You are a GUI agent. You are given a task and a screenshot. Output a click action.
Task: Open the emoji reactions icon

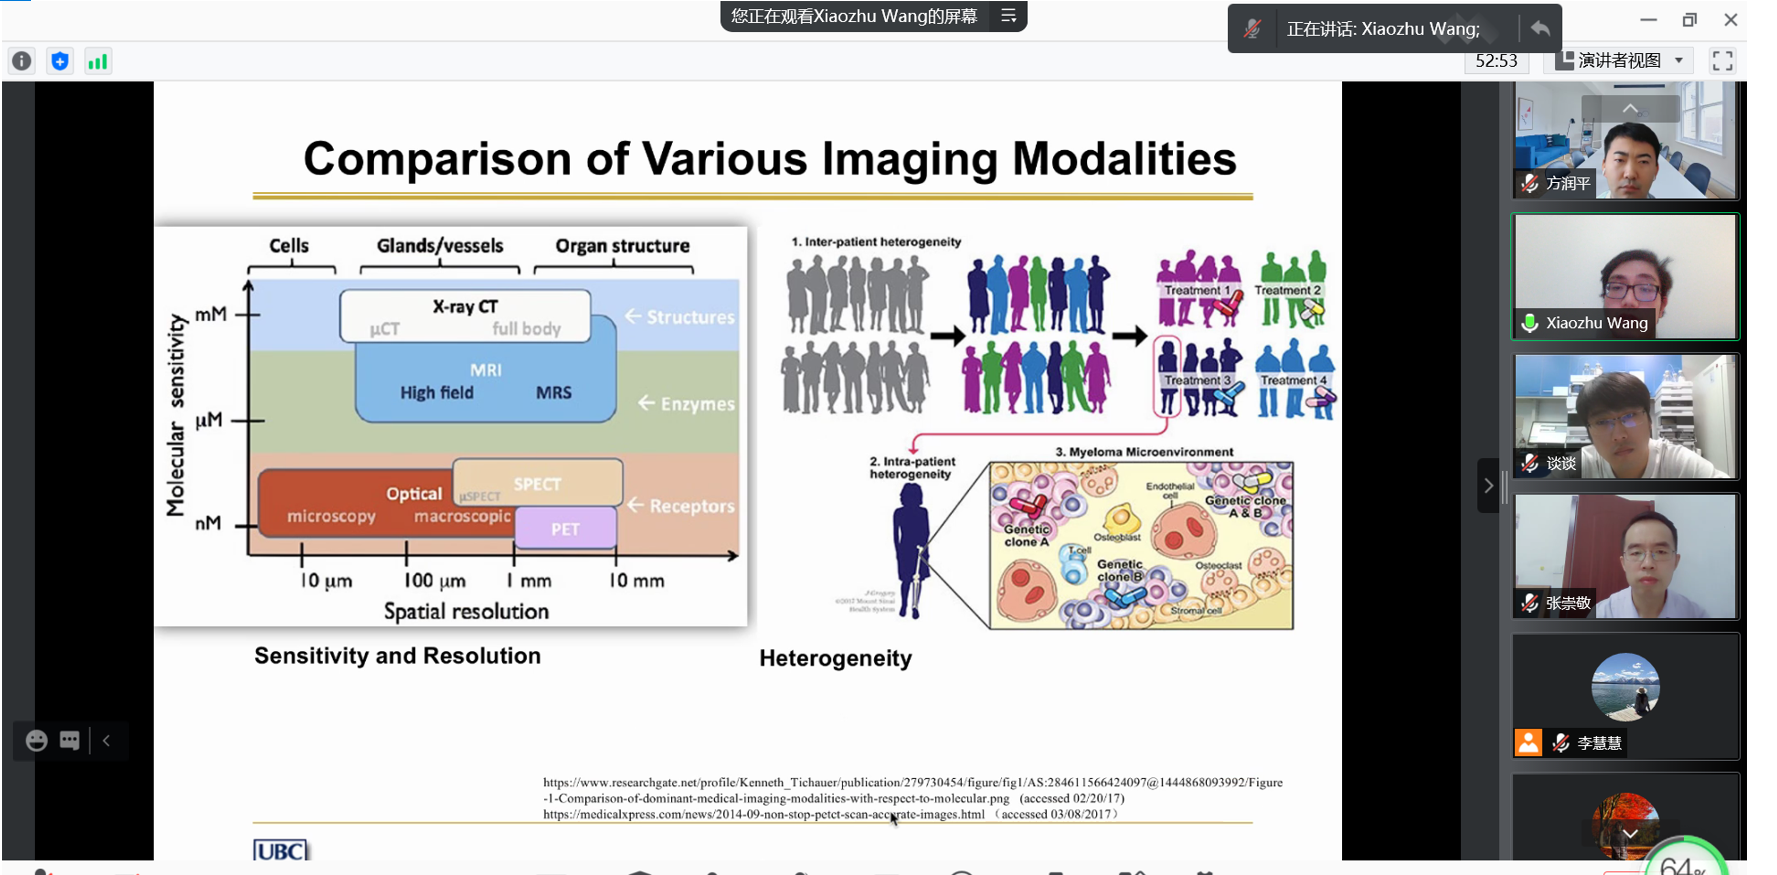[x=37, y=740]
